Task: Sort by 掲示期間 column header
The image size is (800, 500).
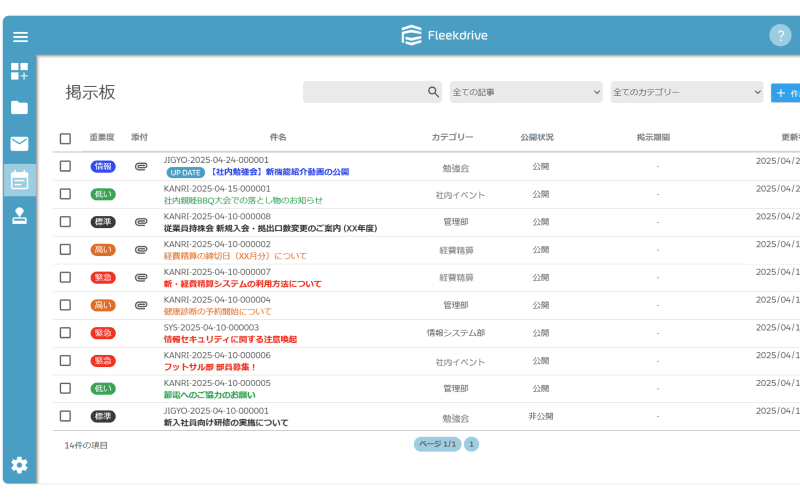Action: (x=653, y=137)
